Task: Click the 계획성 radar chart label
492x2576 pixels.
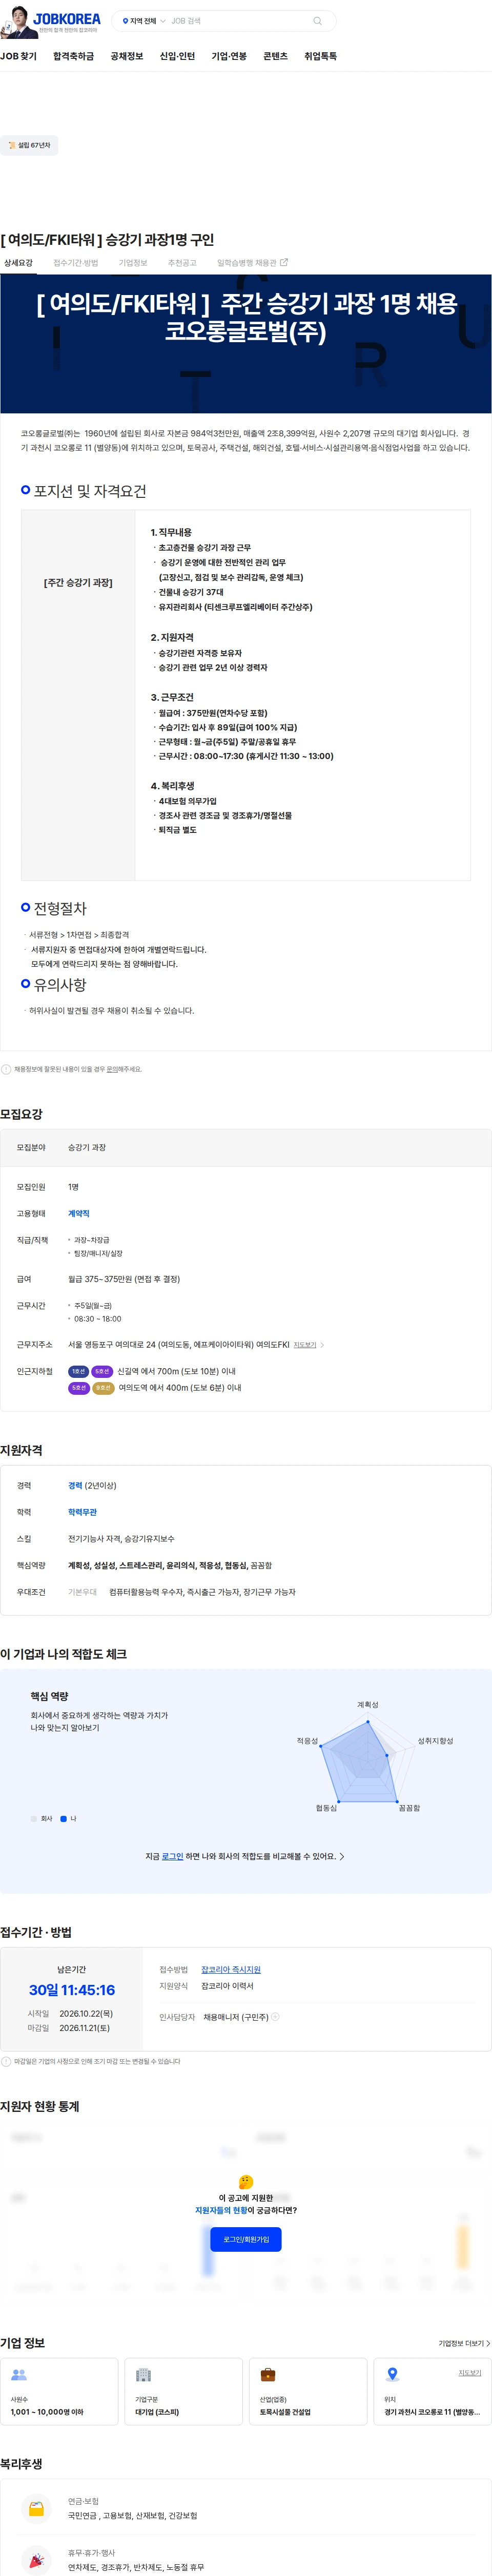Action: tap(368, 1704)
